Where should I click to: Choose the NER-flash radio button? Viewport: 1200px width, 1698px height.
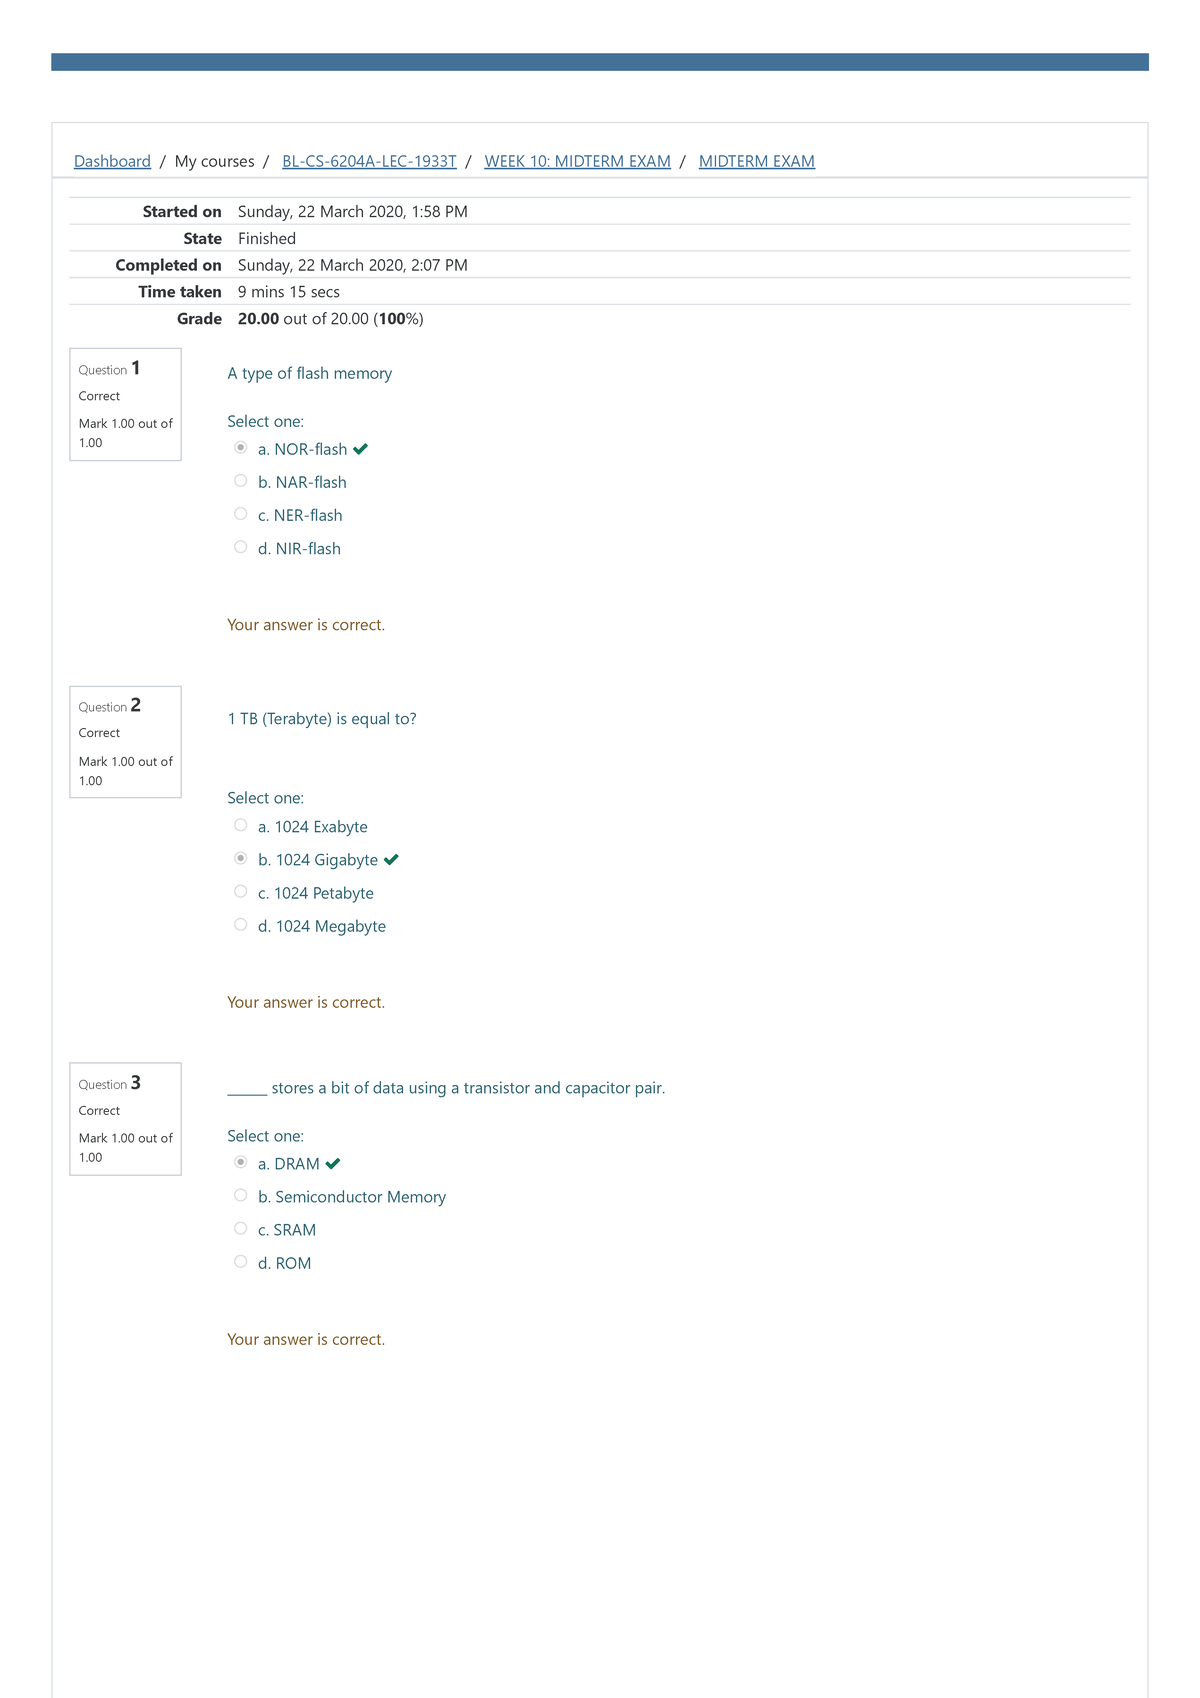click(240, 512)
